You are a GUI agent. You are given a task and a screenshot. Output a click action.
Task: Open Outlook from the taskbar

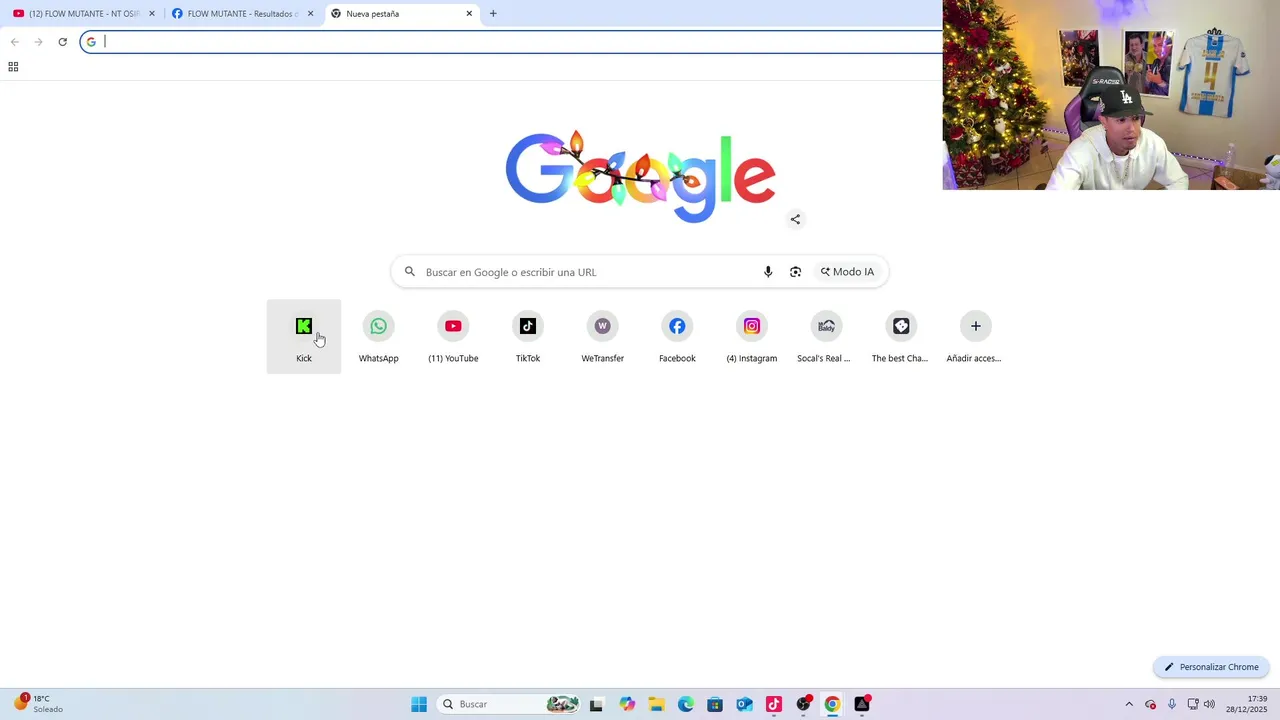pyautogui.click(x=744, y=704)
